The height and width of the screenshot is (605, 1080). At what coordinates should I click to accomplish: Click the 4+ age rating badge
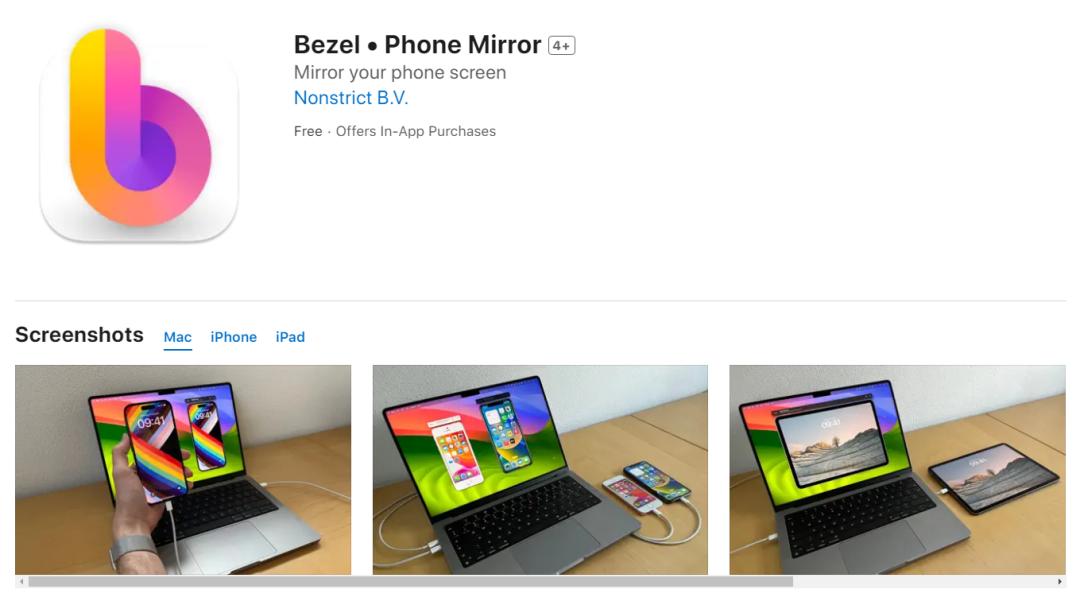coord(561,45)
